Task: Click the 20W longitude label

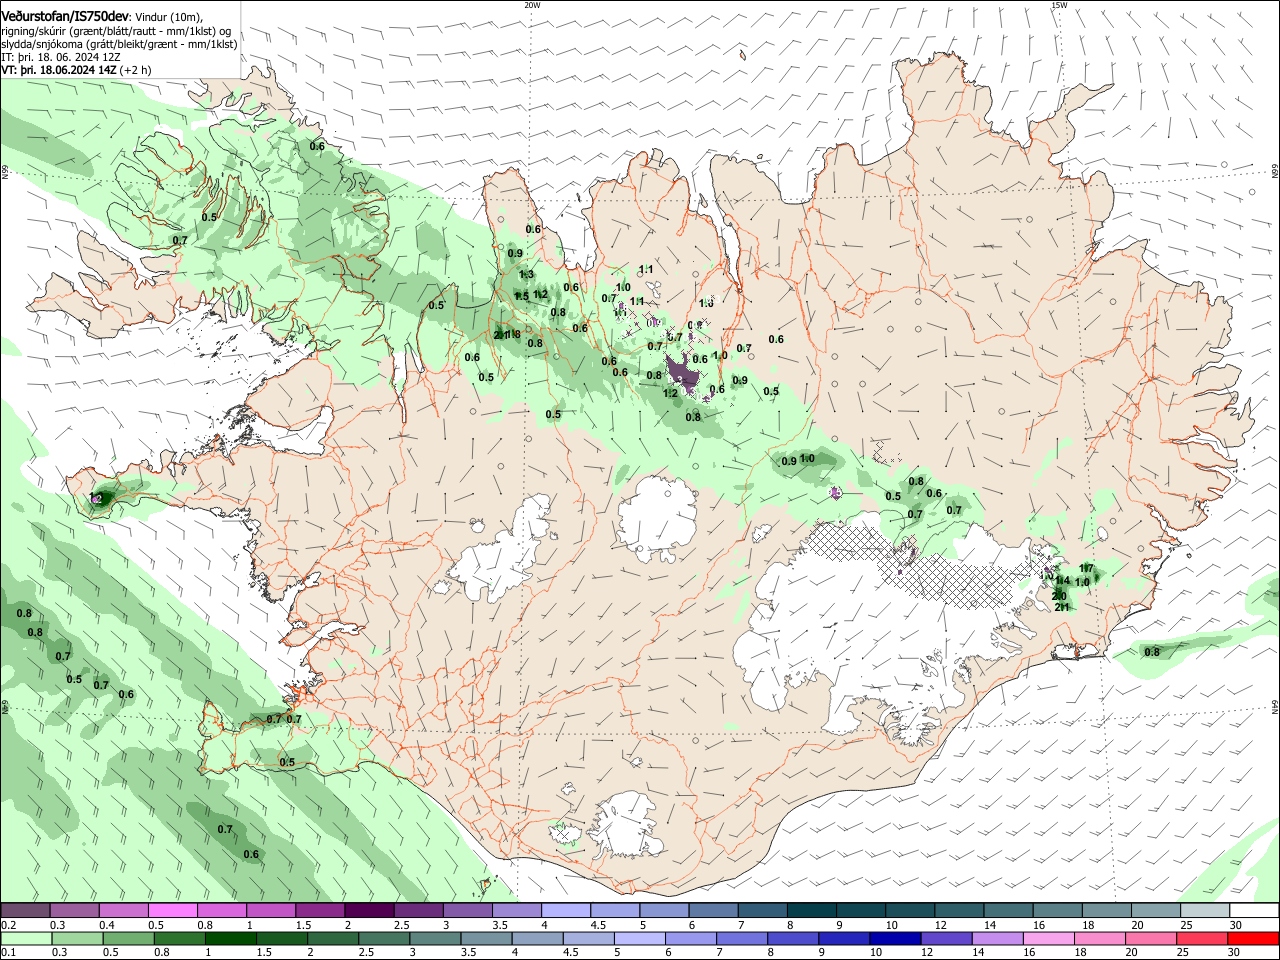Action: (533, 5)
